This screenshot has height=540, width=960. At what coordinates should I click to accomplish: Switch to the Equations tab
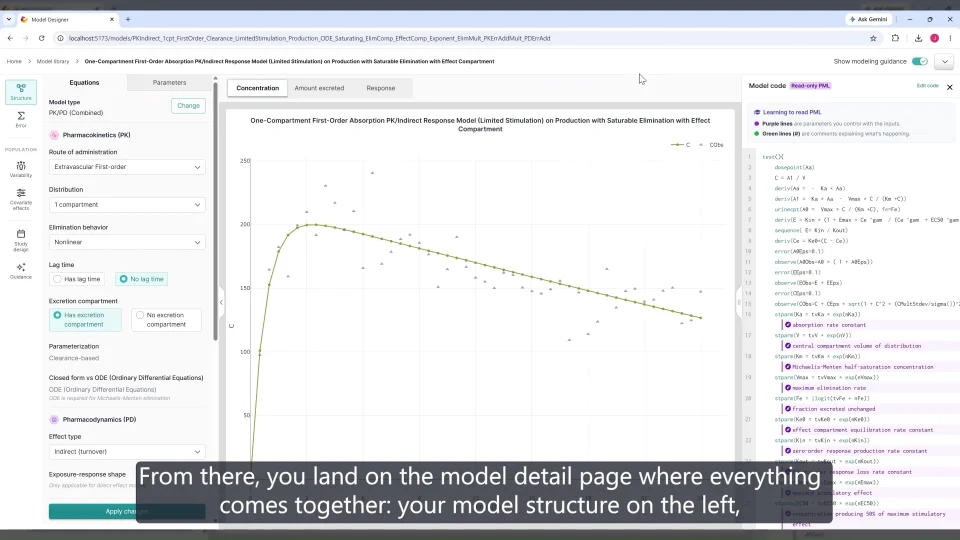pos(84,83)
